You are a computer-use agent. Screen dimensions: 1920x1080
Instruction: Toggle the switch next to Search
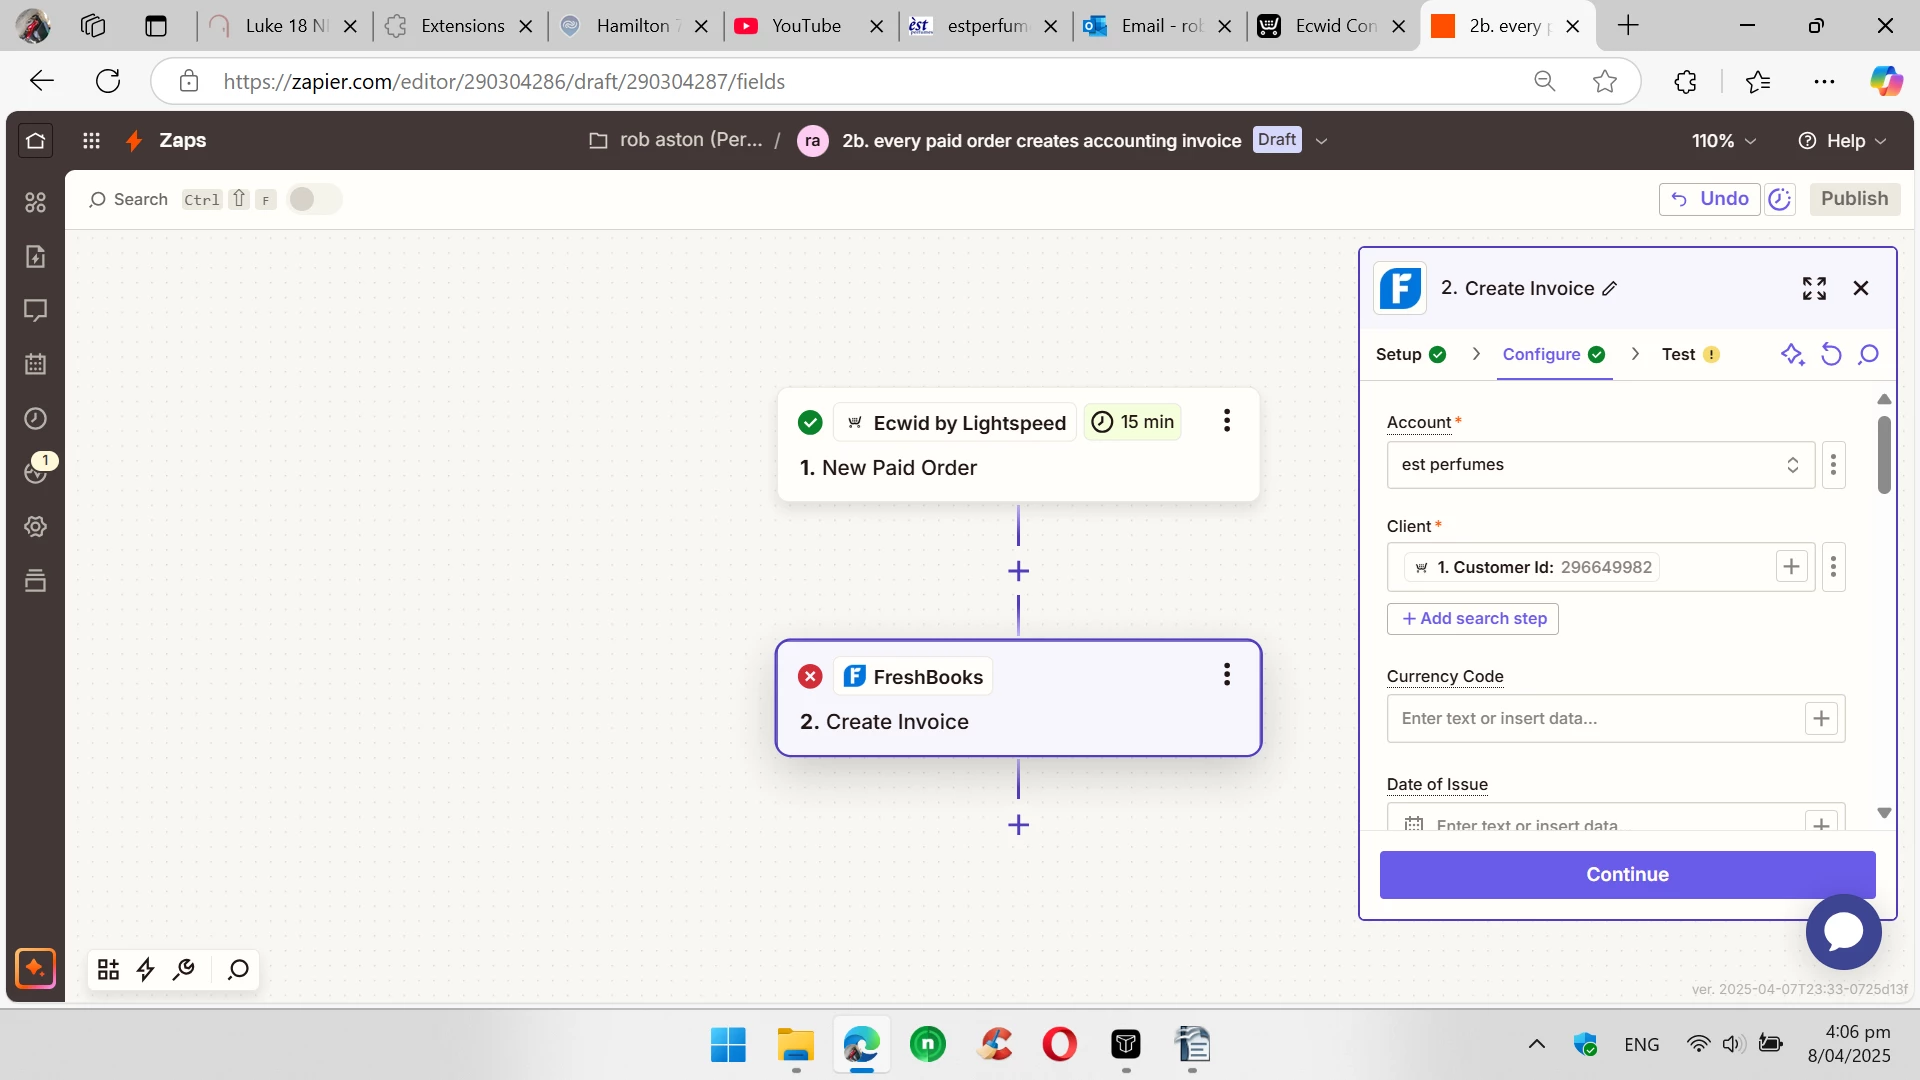click(x=313, y=199)
